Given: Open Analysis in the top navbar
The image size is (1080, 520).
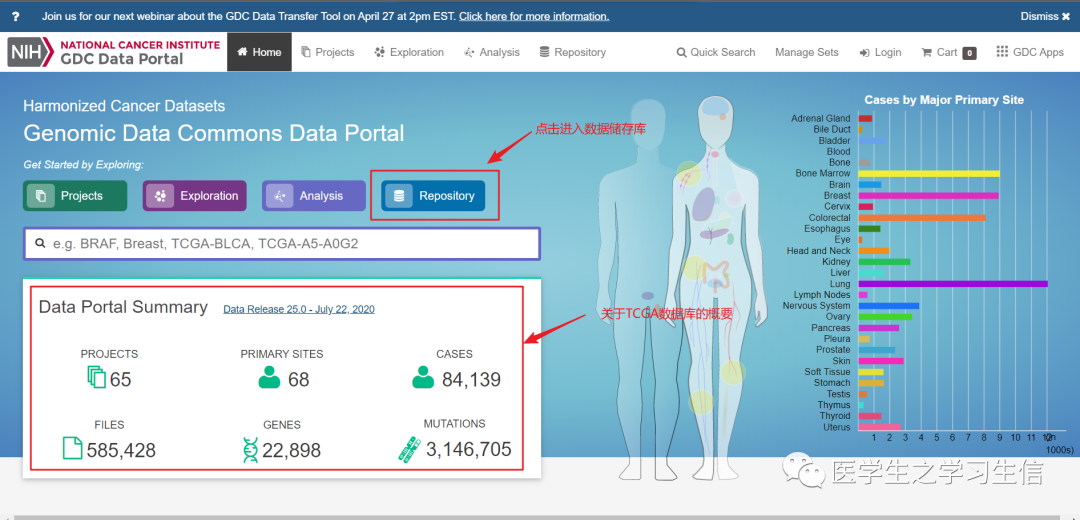Looking at the screenshot, I should coord(492,52).
